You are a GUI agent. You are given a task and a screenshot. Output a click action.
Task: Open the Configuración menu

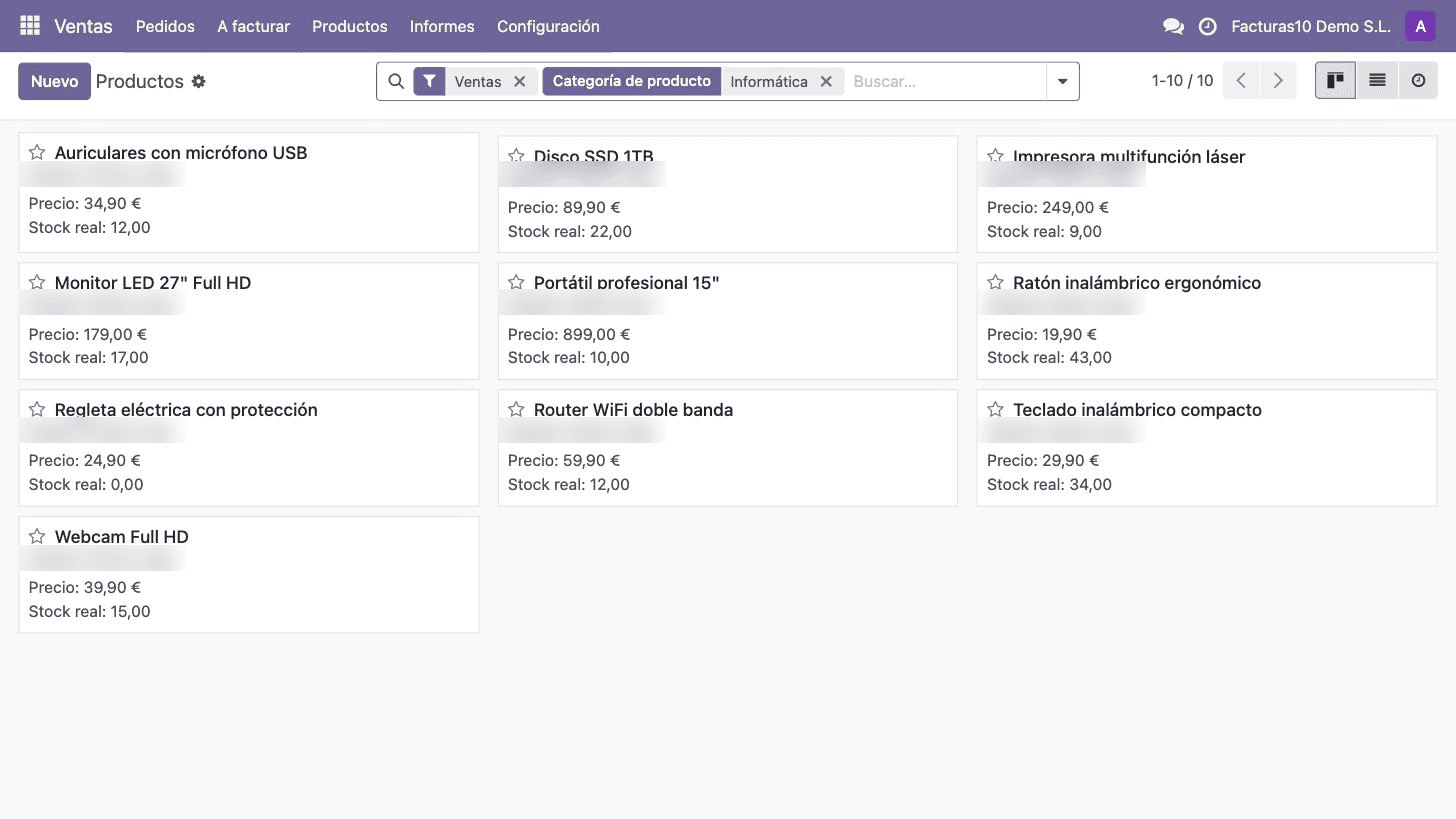click(548, 26)
